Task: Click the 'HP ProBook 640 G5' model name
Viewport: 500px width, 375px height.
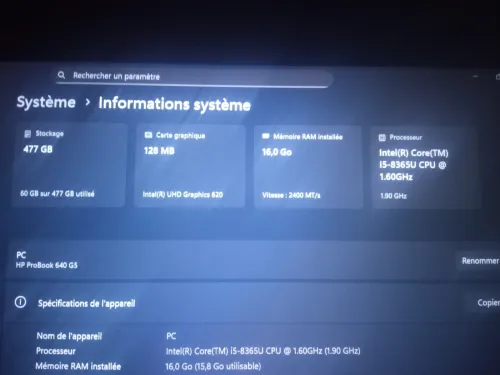Action: point(47,265)
